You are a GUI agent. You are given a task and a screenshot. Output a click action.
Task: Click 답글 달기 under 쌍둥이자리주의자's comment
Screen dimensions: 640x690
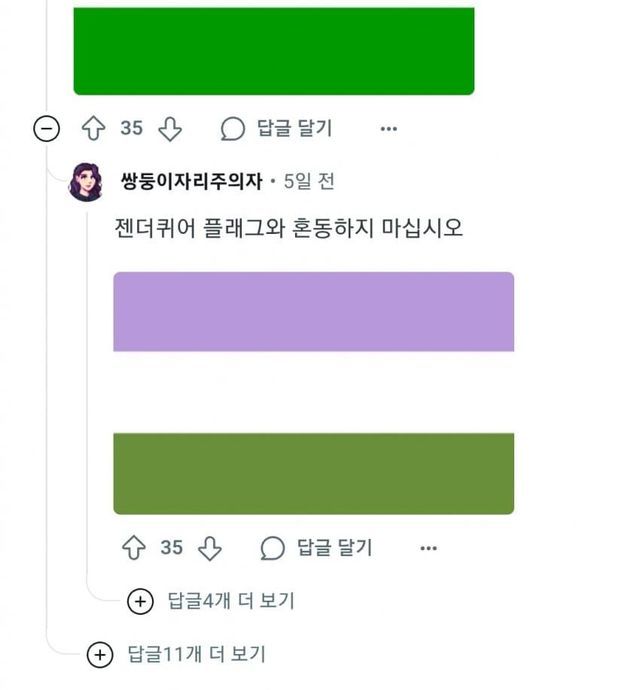pos(316,547)
